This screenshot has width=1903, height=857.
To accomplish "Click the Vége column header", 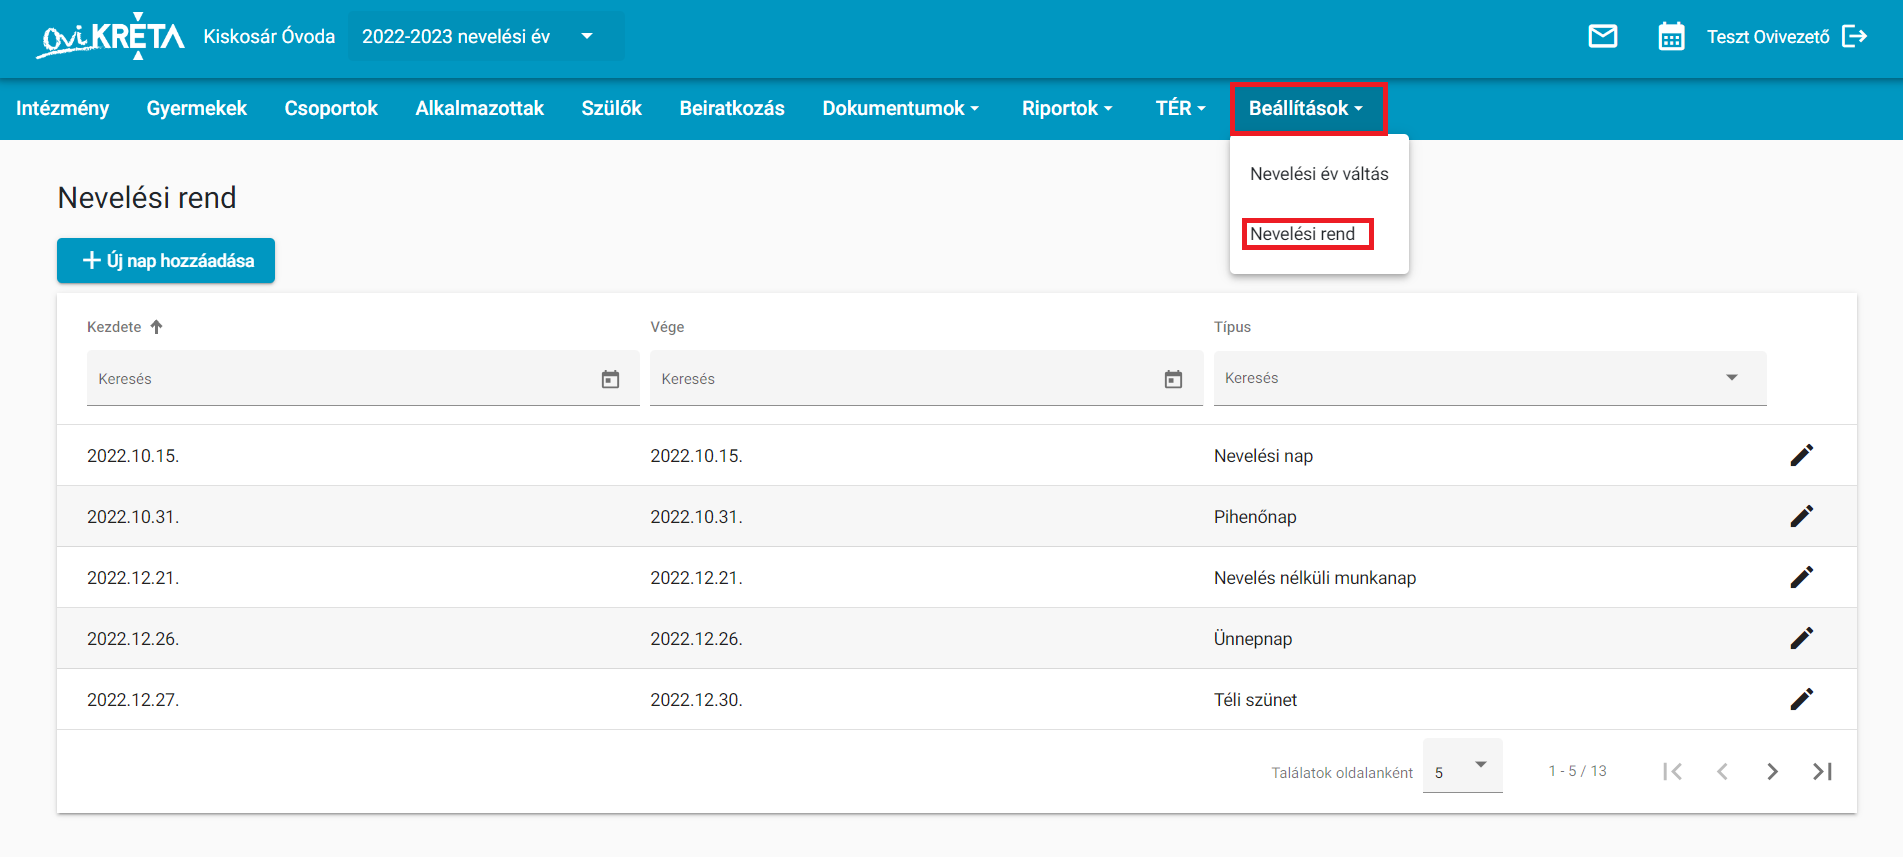I will [667, 327].
